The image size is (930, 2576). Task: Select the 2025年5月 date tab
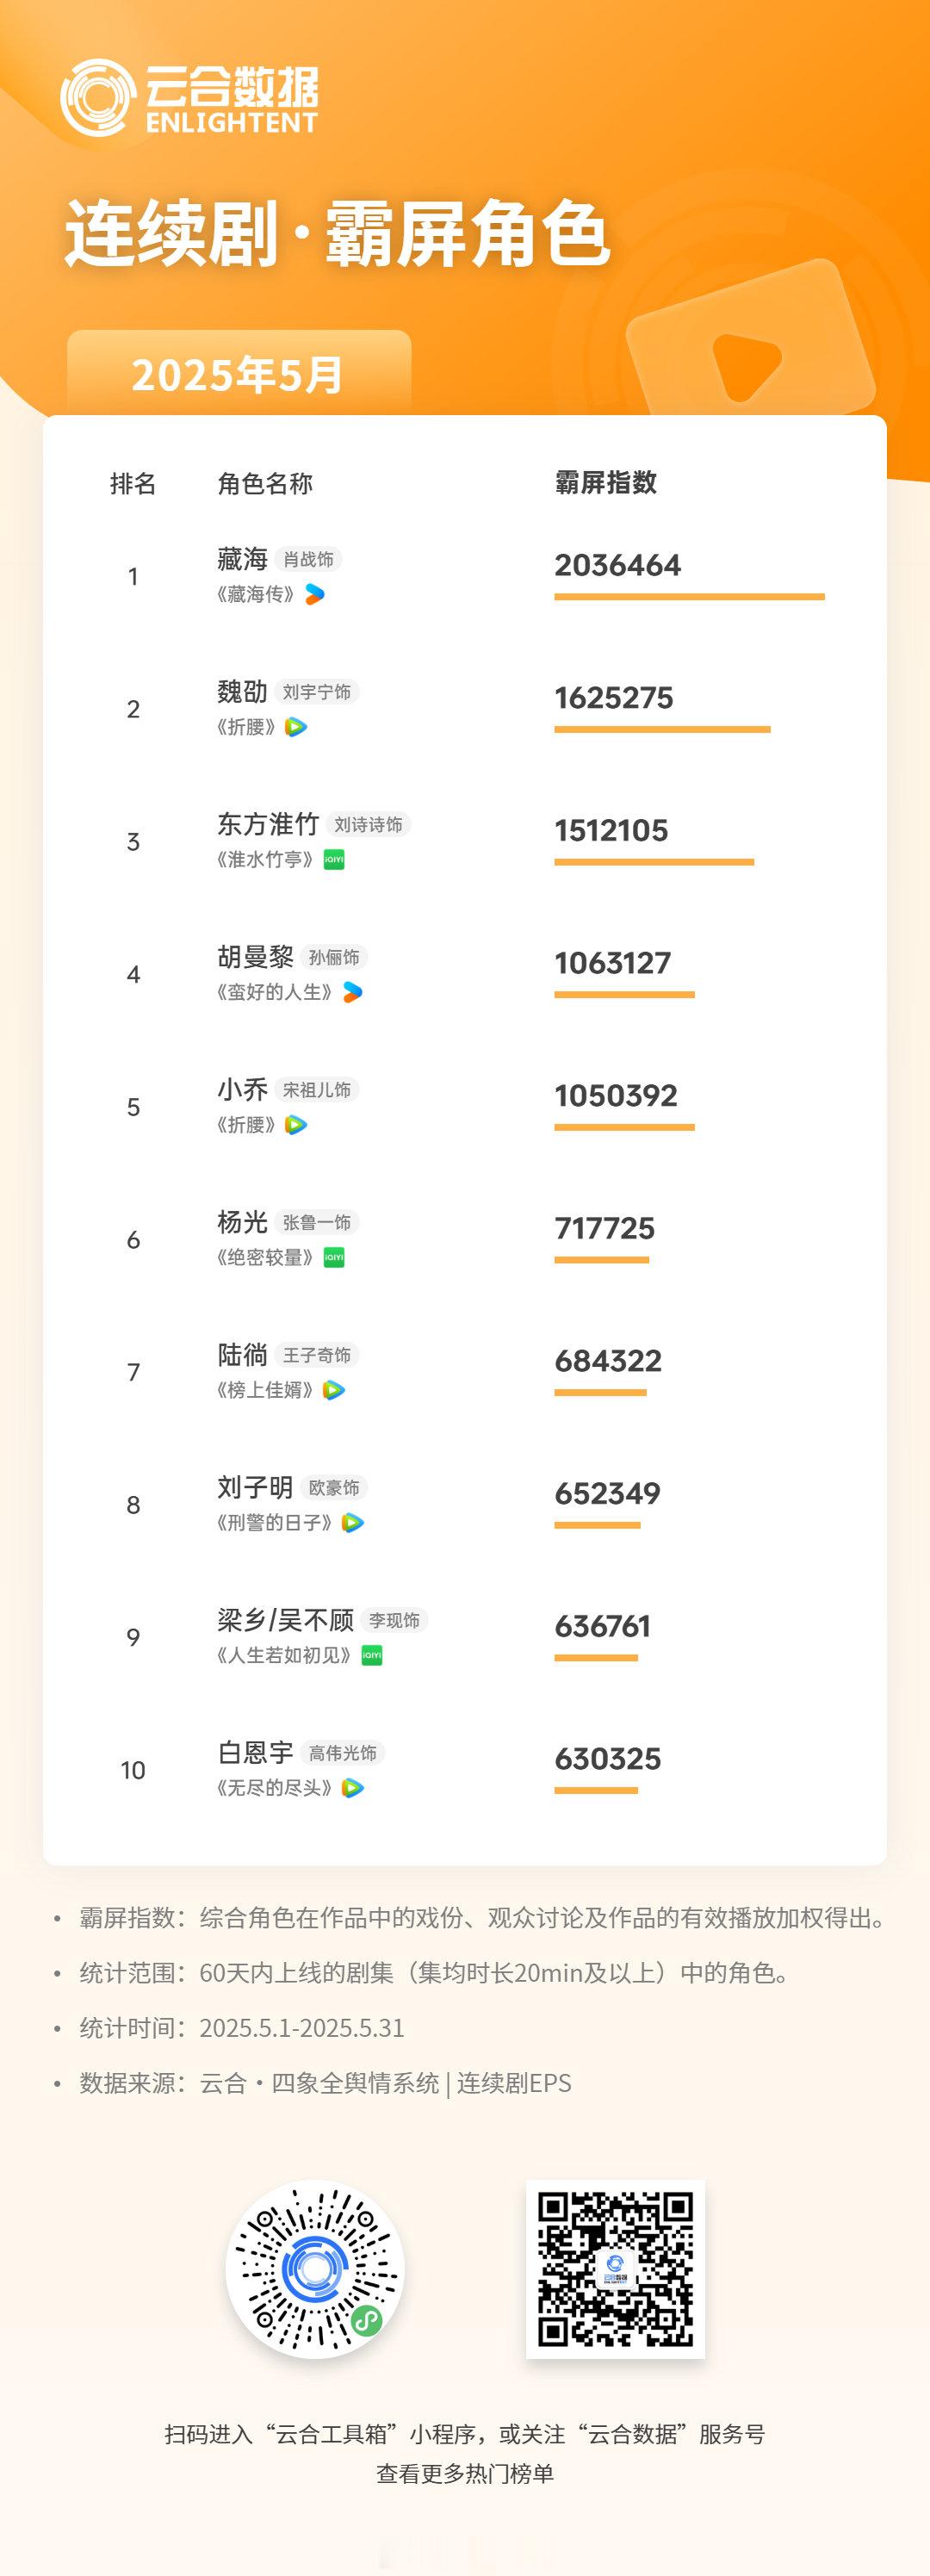point(238,375)
